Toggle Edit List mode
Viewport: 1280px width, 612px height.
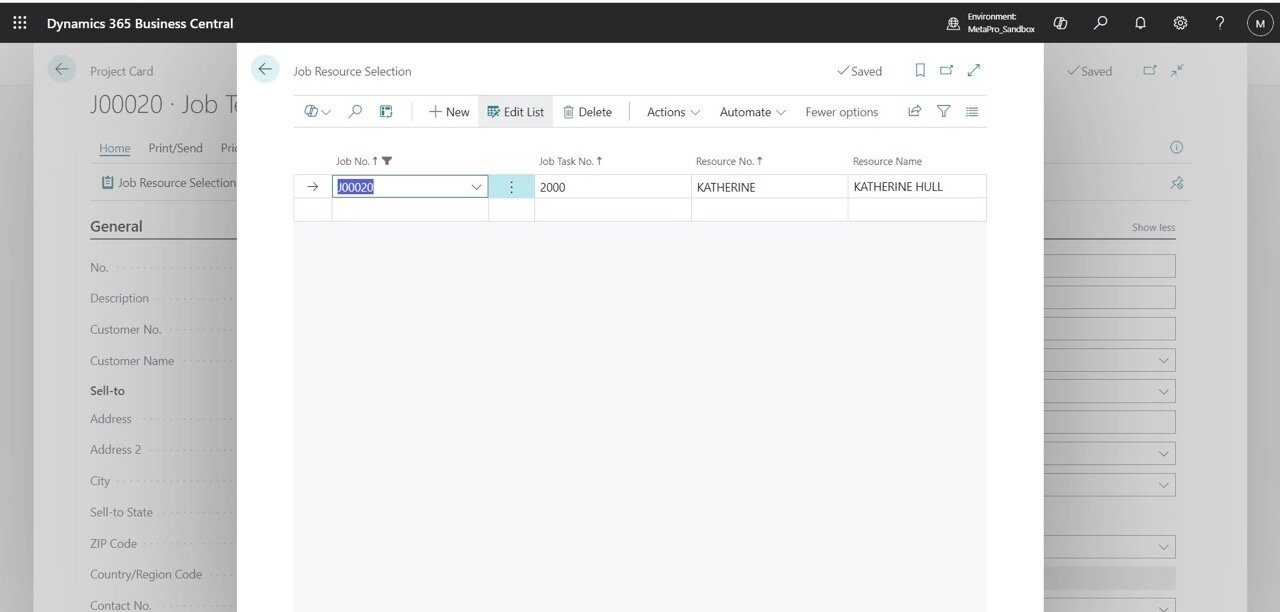[516, 112]
